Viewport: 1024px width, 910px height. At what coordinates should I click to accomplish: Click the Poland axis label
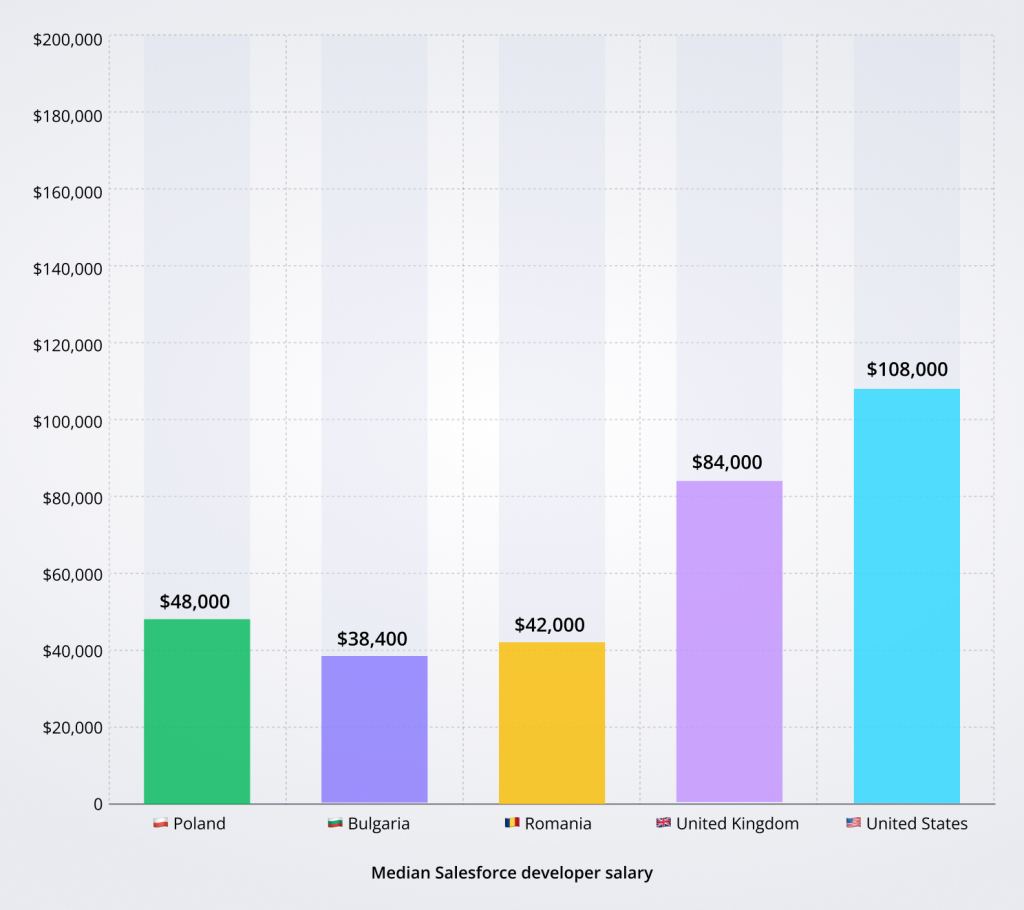click(x=199, y=823)
